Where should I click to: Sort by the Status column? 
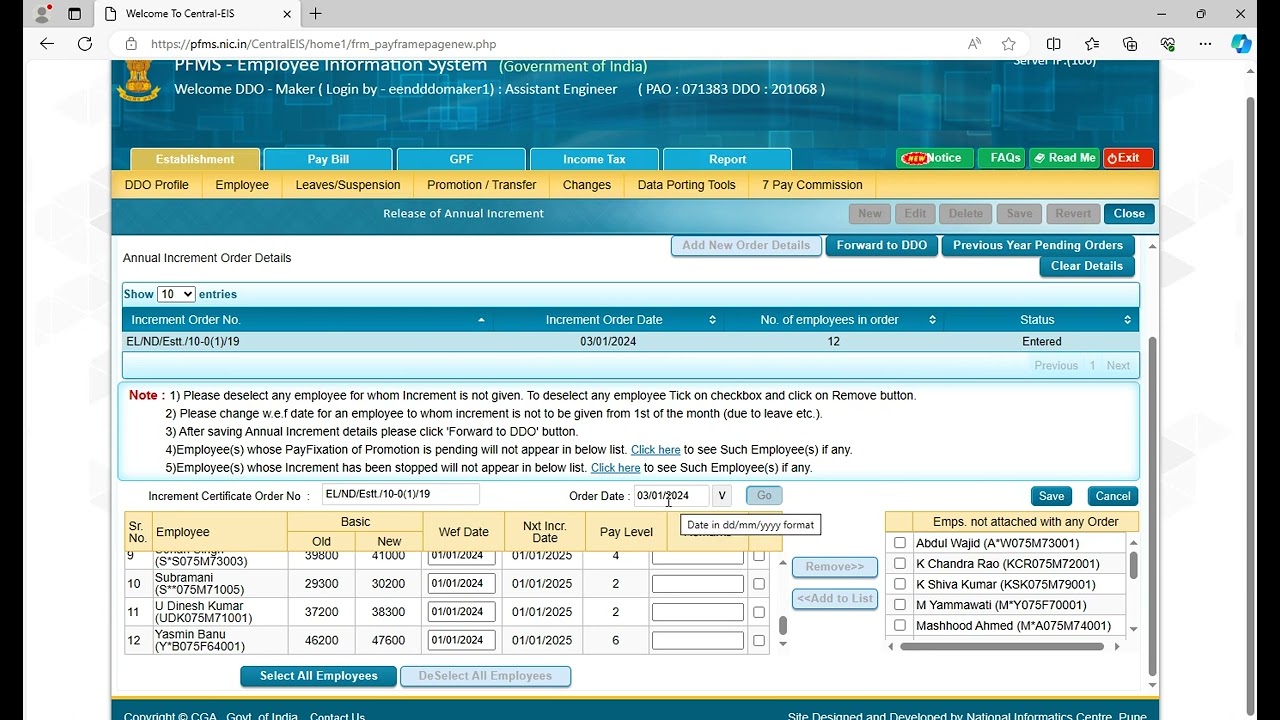1040,320
